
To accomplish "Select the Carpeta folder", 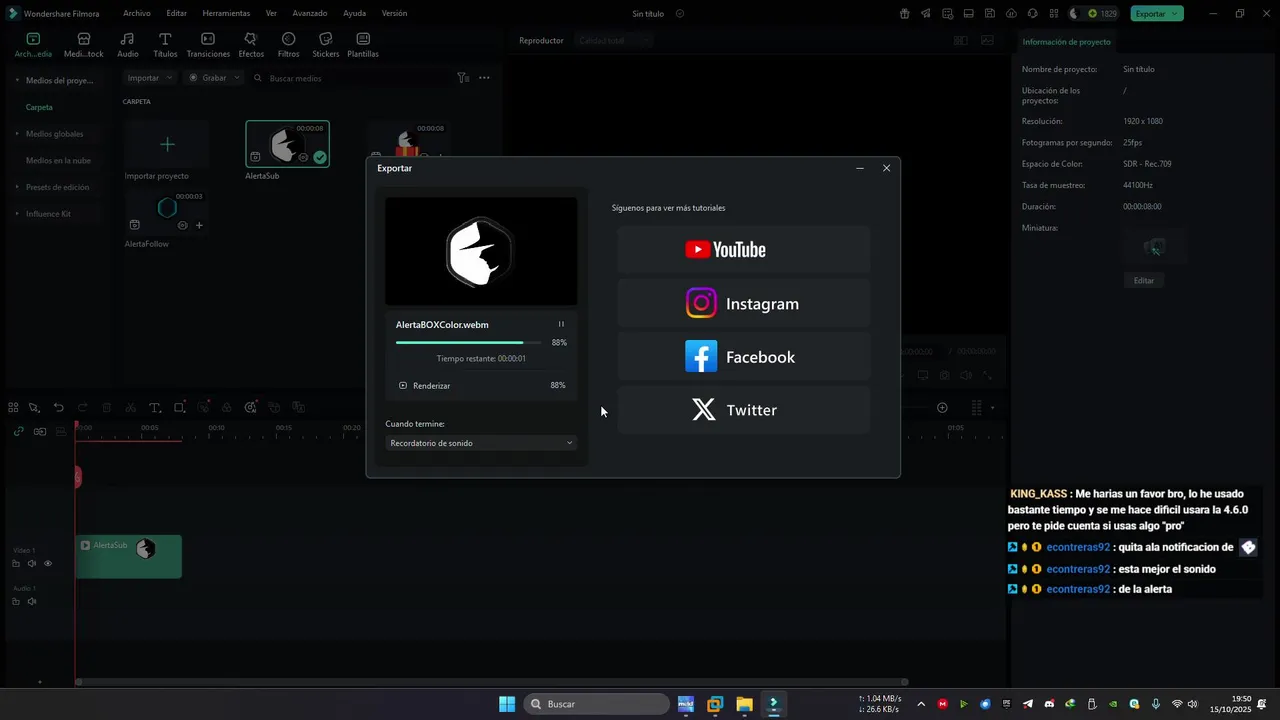I will (39, 107).
